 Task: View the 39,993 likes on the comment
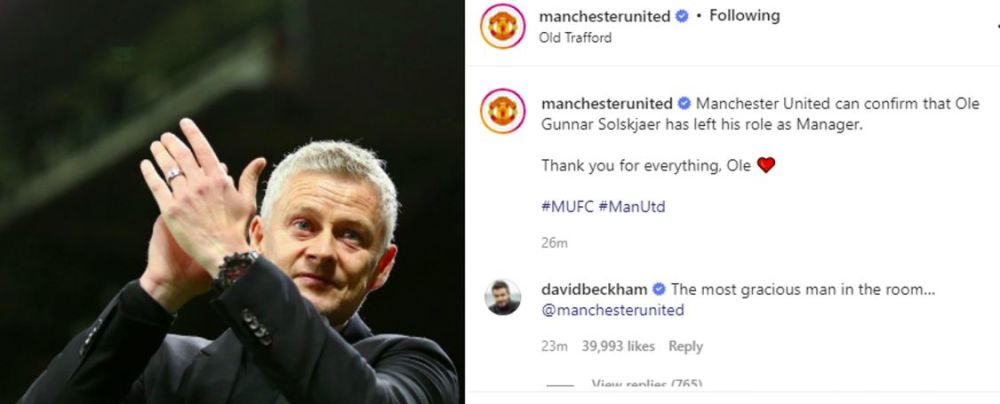(618, 347)
